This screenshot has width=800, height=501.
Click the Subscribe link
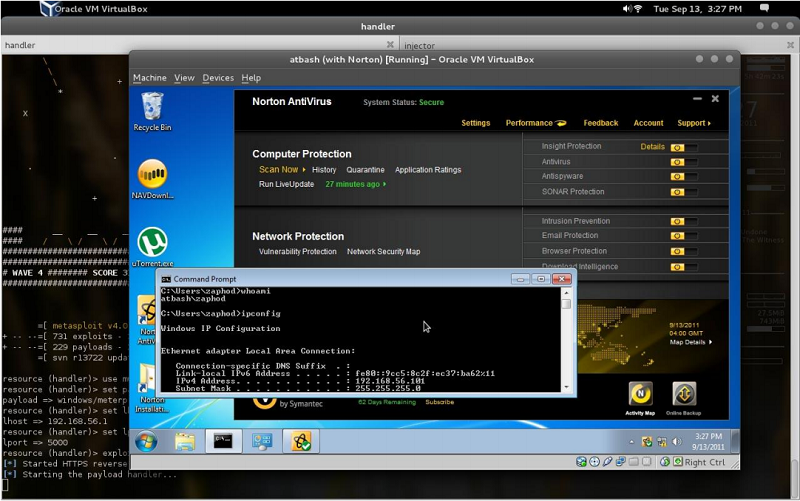(439, 402)
